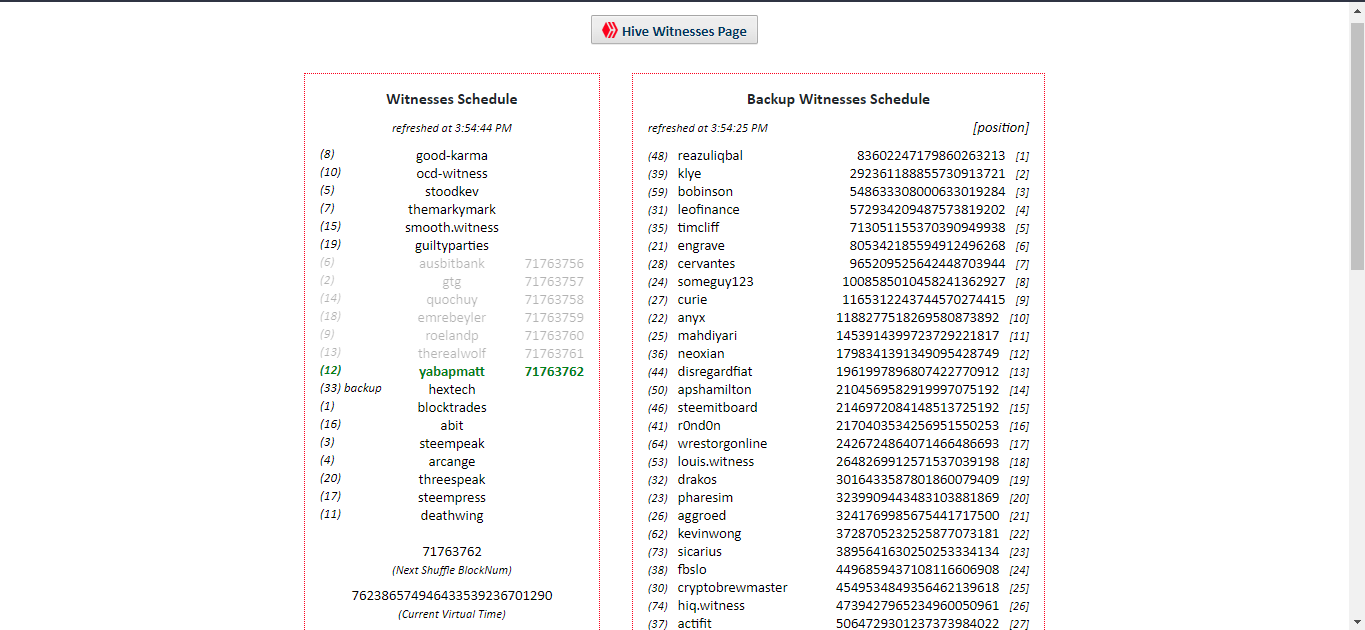Click the "[position]" column label
The width and height of the screenshot is (1365, 630).
1001,128
